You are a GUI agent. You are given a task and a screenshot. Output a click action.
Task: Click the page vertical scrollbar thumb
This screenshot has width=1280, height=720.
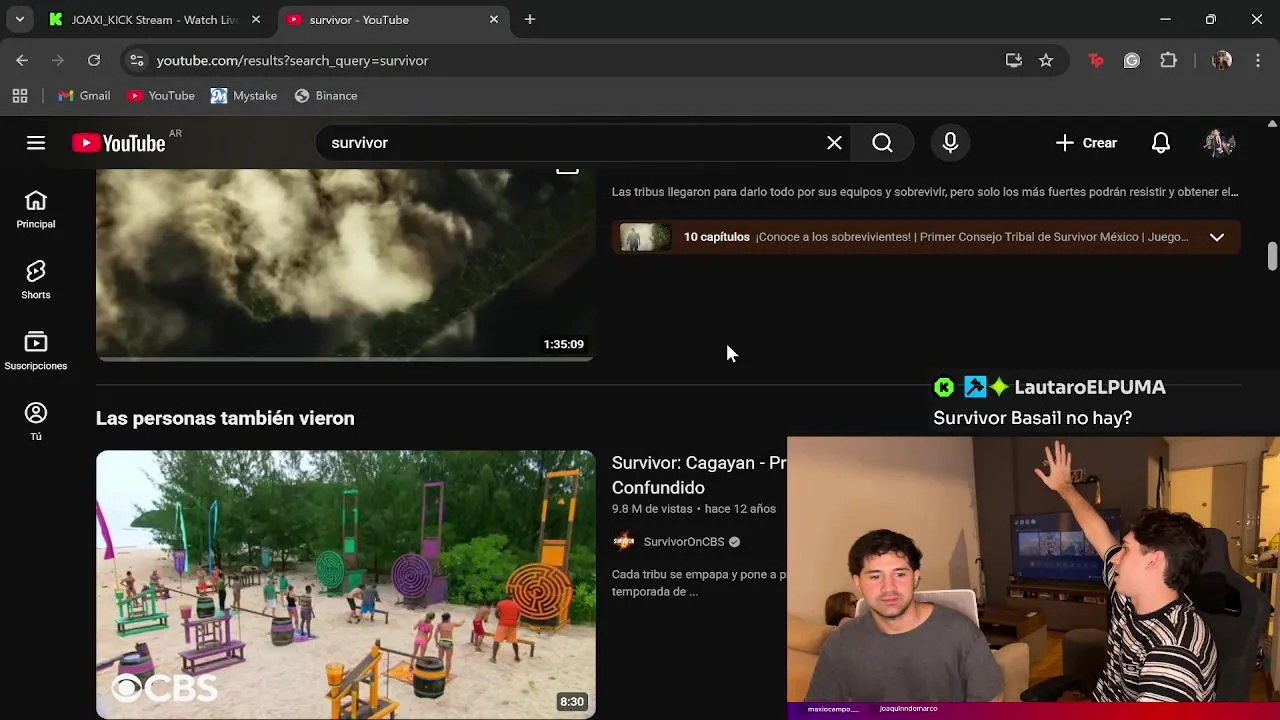[x=1272, y=256]
